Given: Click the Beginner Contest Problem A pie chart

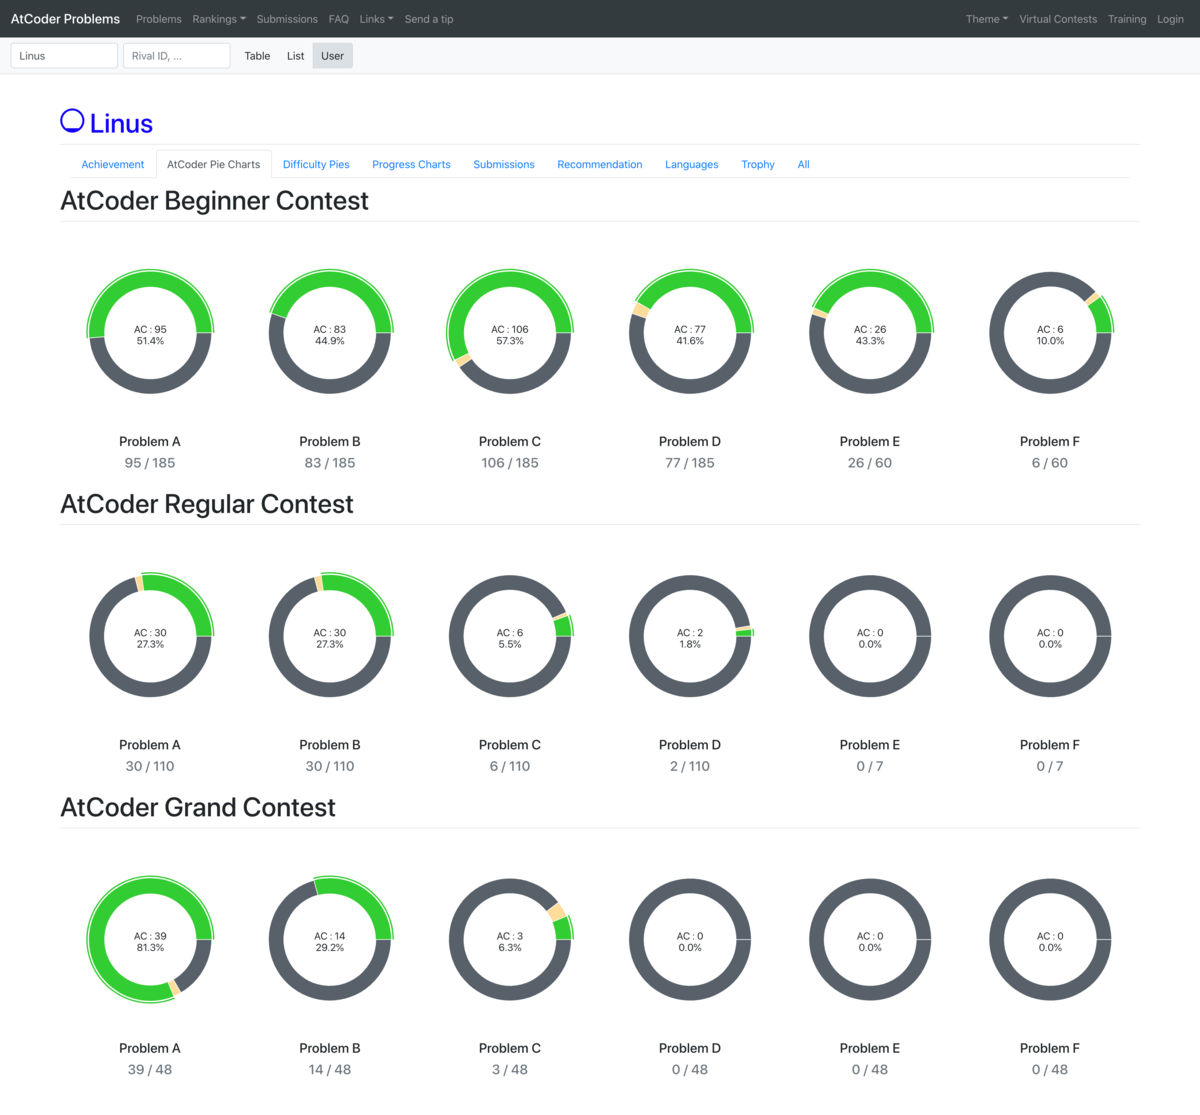Looking at the screenshot, I should 150,333.
